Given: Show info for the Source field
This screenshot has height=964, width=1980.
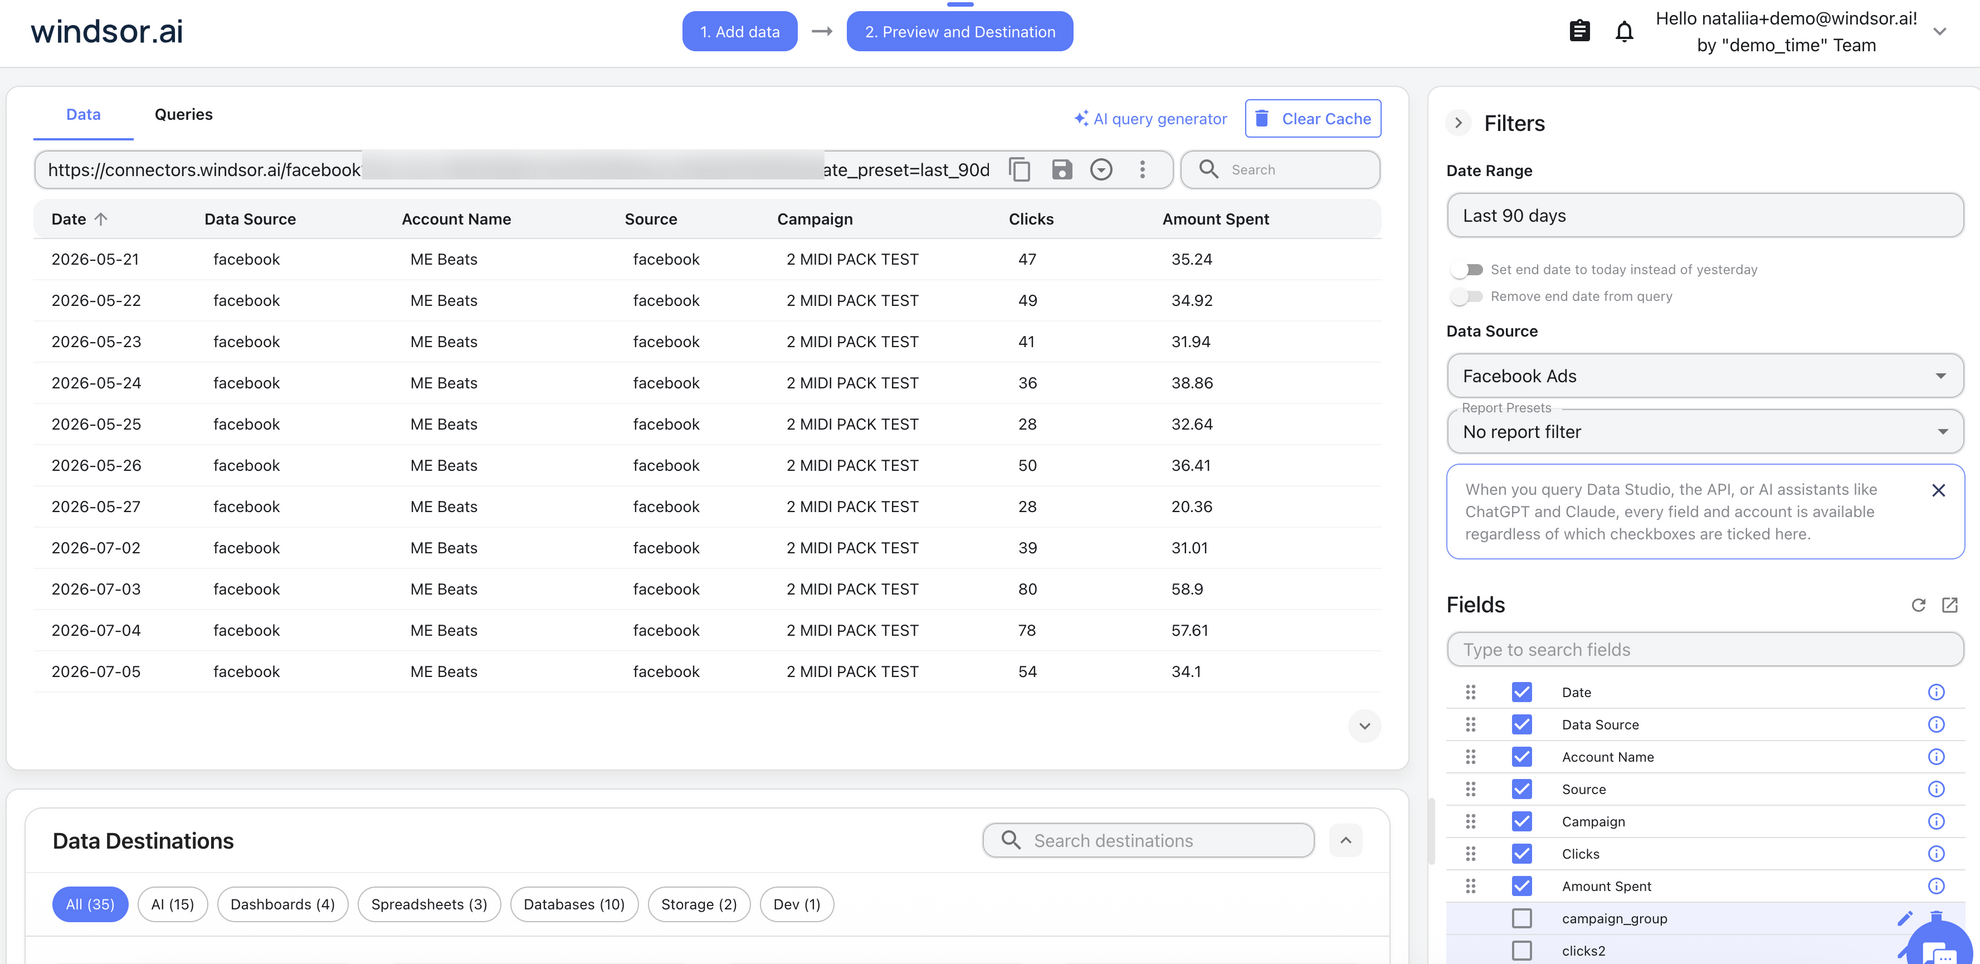Looking at the screenshot, I should (1936, 789).
